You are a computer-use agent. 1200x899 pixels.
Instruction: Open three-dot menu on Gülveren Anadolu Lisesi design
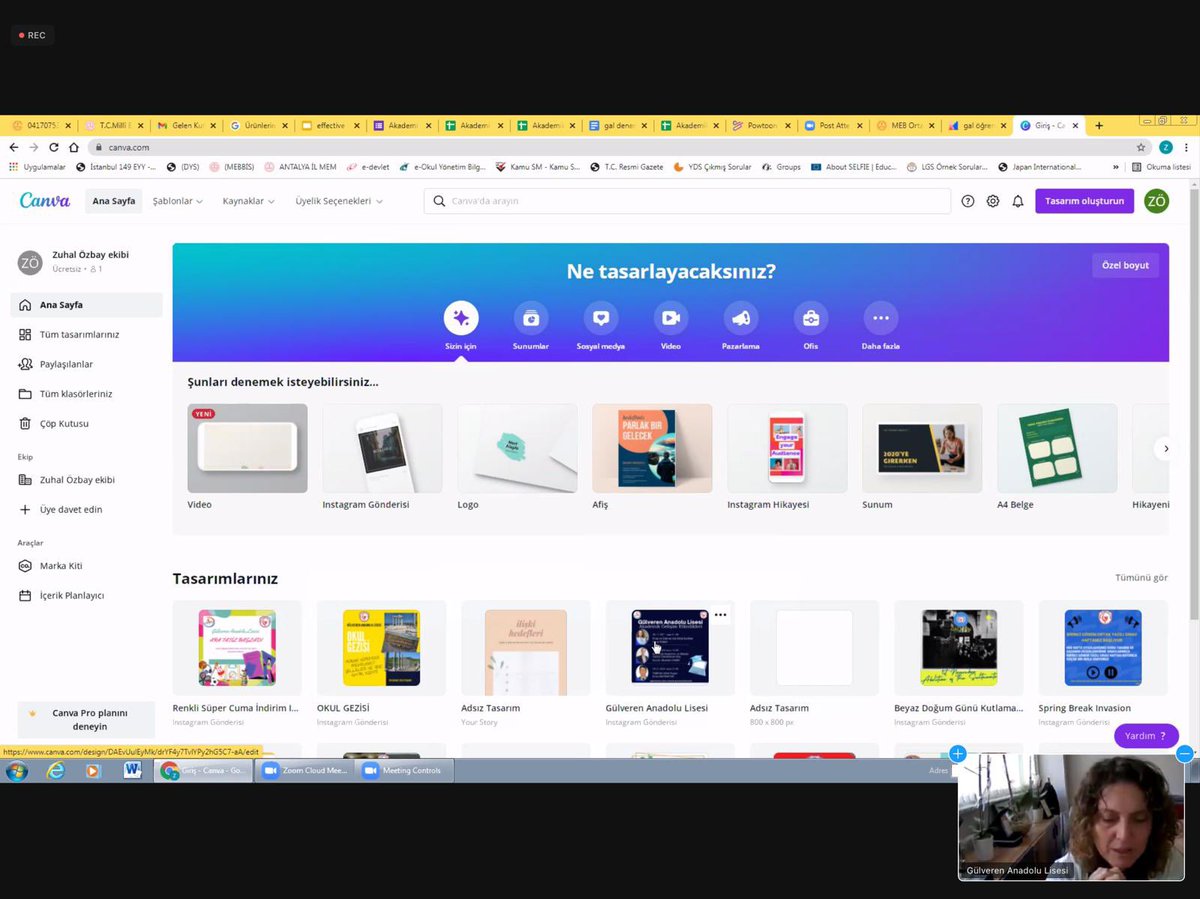pyautogui.click(x=721, y=615)
